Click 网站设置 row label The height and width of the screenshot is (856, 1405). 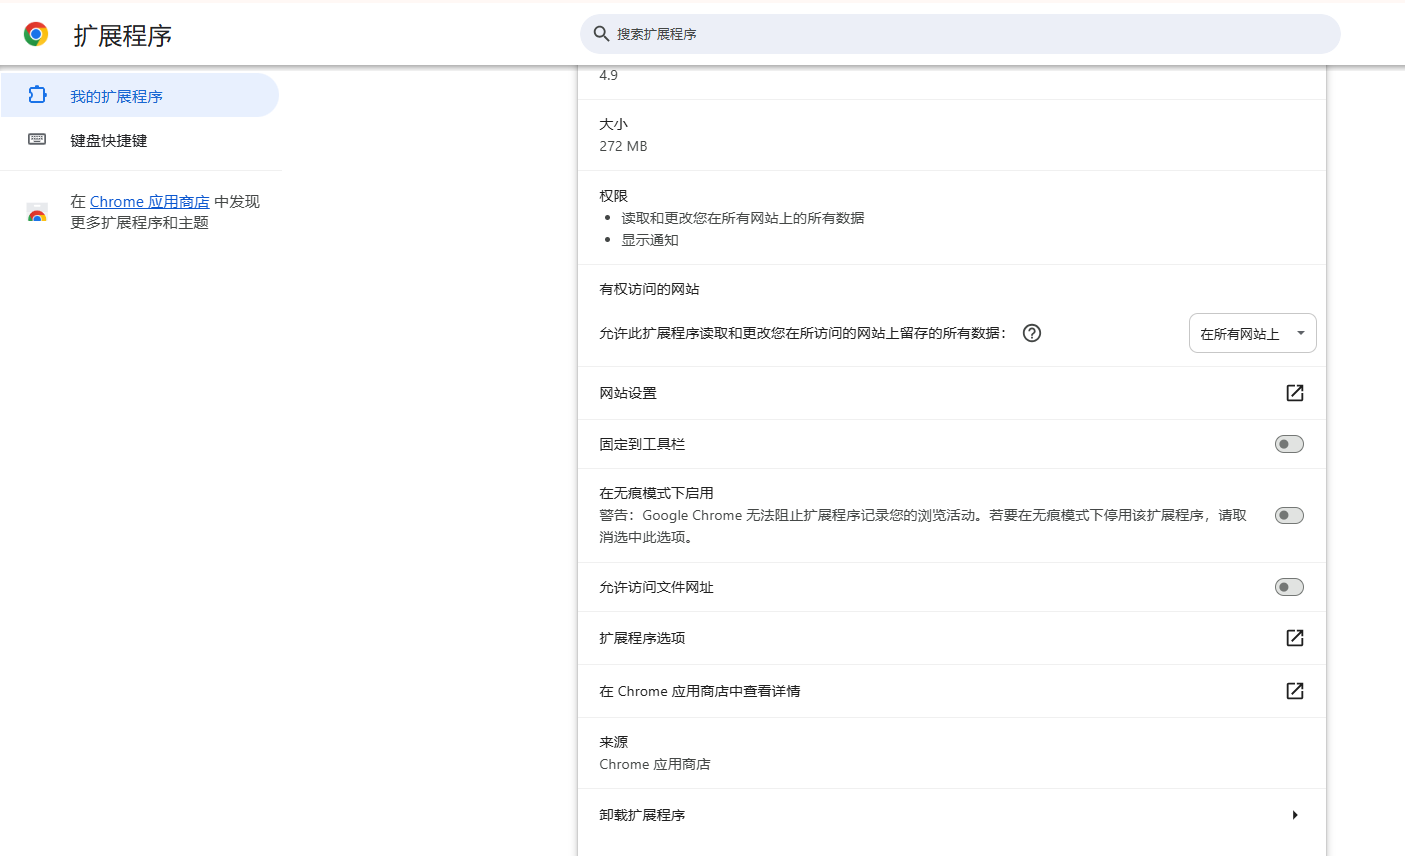(x=628, y=393)
